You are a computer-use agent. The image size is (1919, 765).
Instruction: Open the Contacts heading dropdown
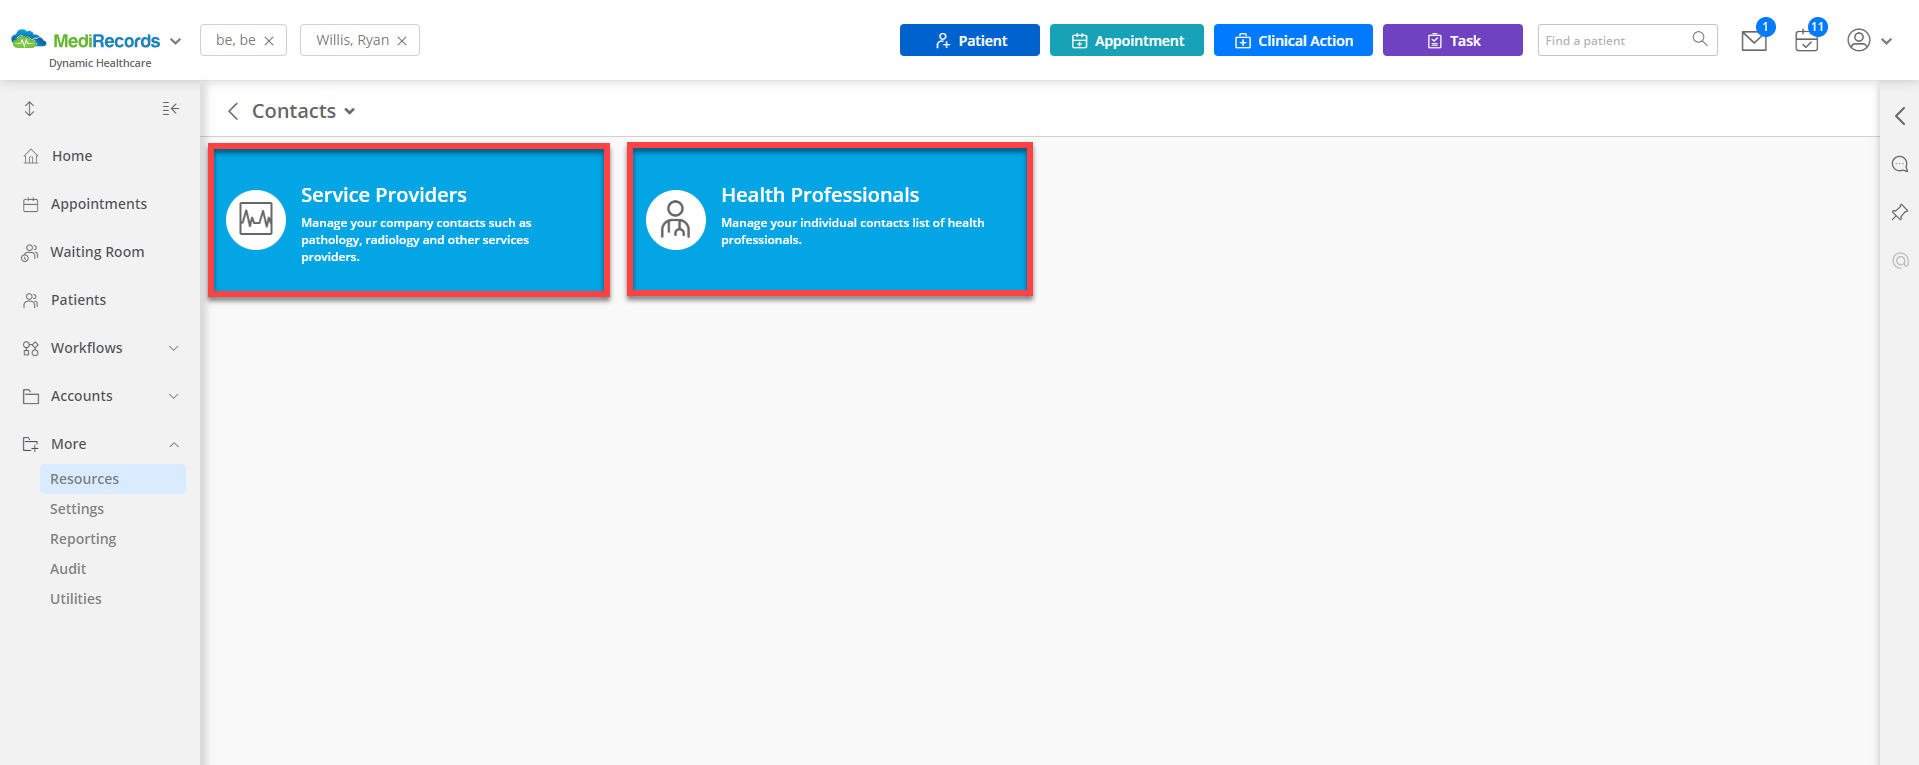click(350, 111)
